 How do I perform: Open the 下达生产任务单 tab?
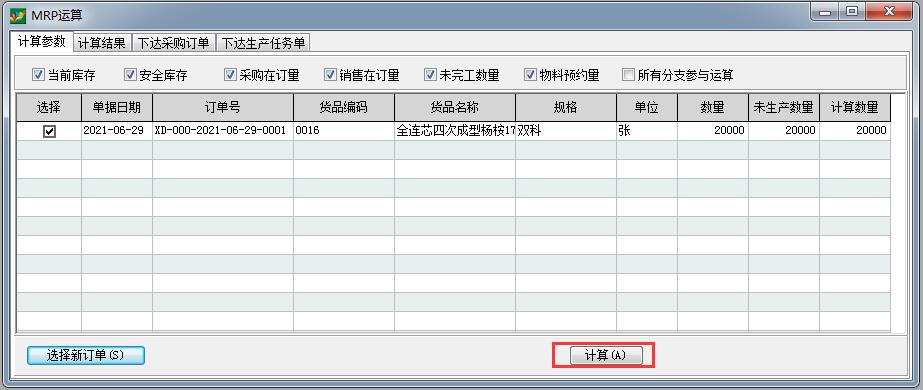coord(263,44)
